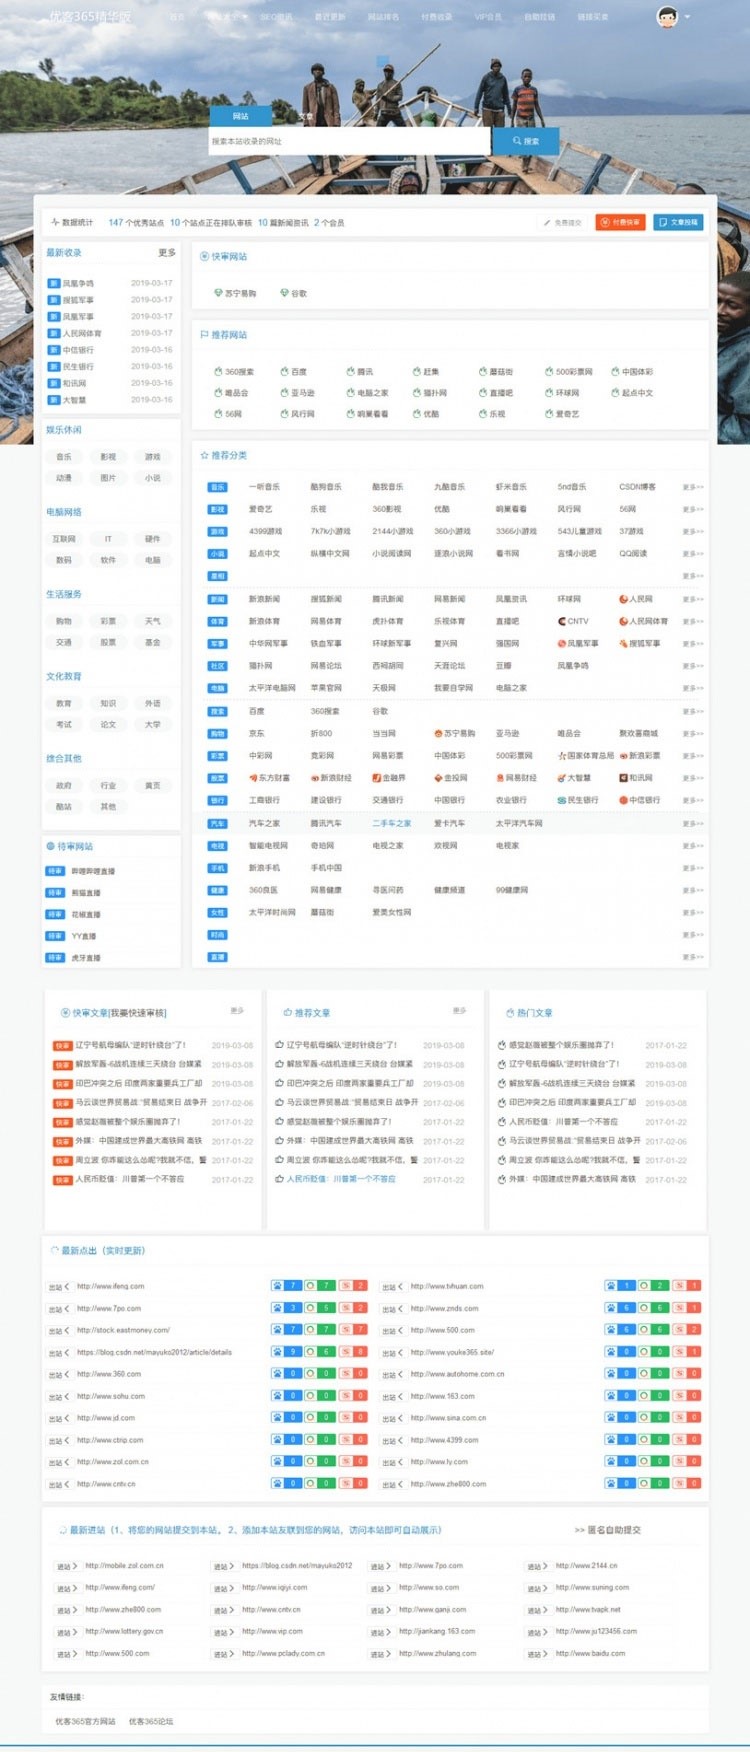Click the user avatar icon in header

(666, 17)
